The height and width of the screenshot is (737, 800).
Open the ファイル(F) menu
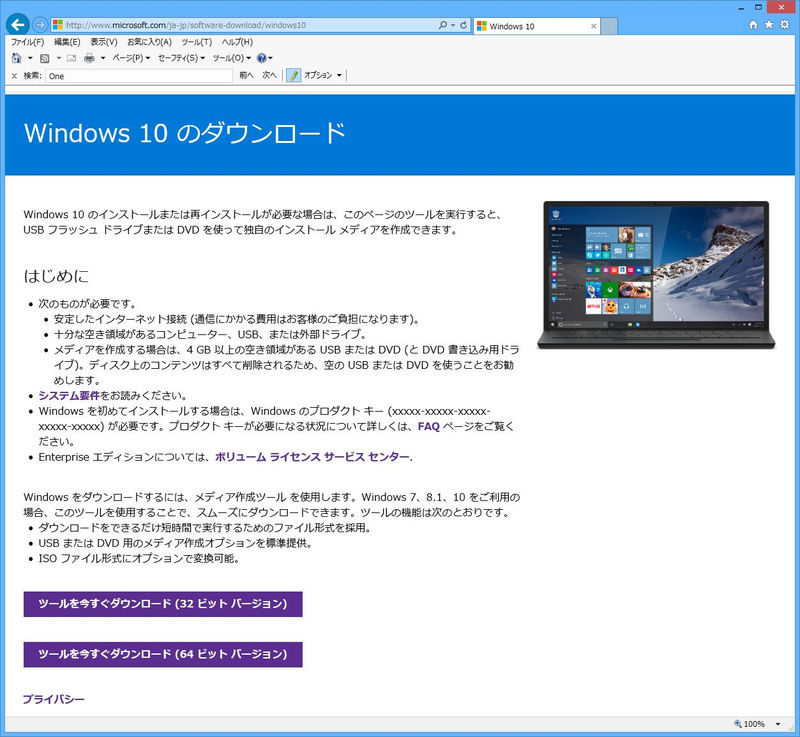click(28, 42)
